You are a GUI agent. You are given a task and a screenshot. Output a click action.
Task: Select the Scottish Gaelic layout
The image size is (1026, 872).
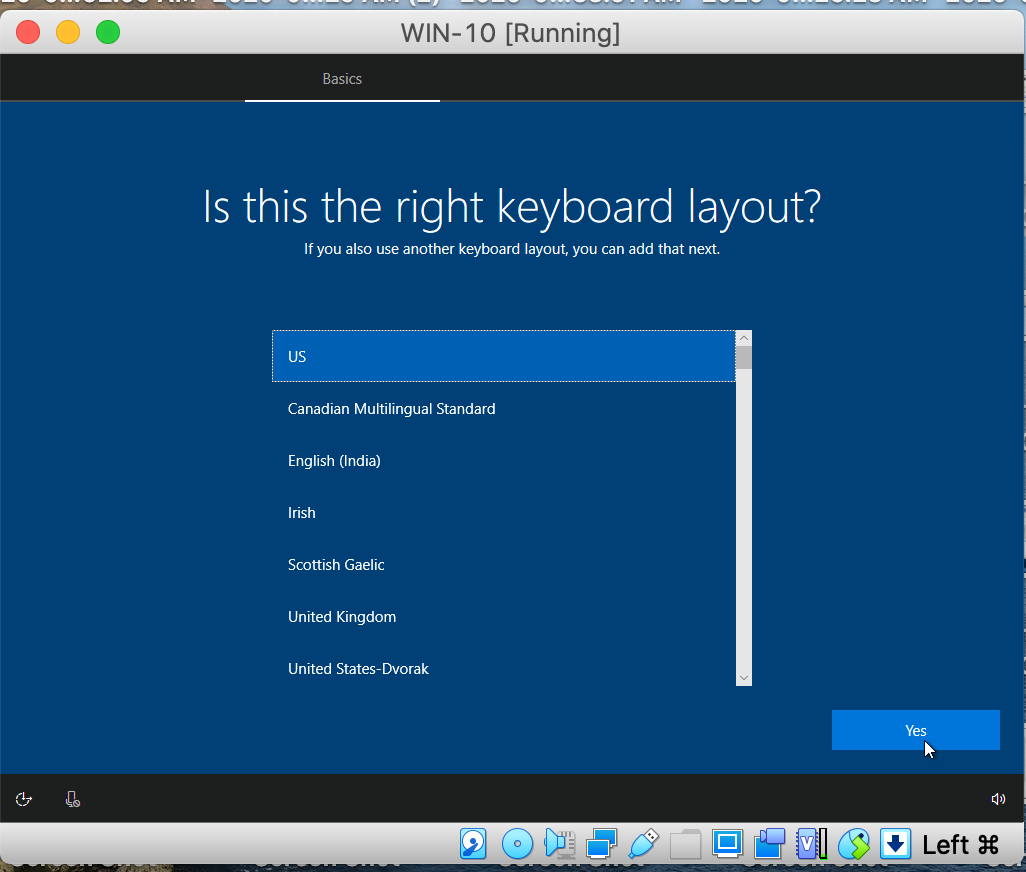pos(504,565)
